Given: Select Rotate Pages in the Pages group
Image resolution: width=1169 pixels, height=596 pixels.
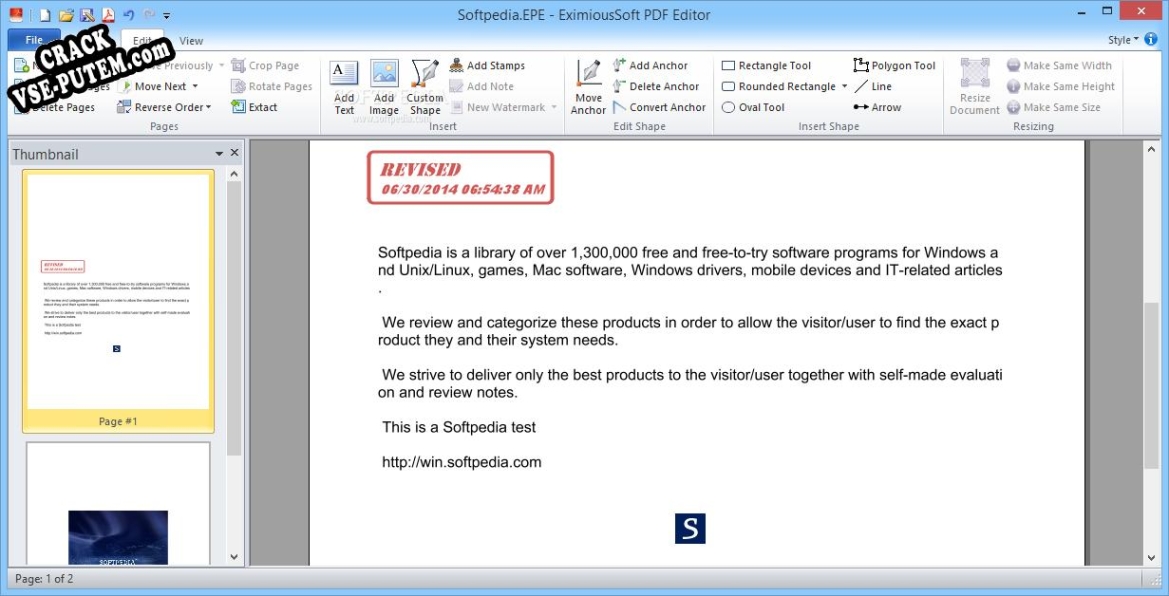Looking at the screenshot, I should tap(271, 87).
